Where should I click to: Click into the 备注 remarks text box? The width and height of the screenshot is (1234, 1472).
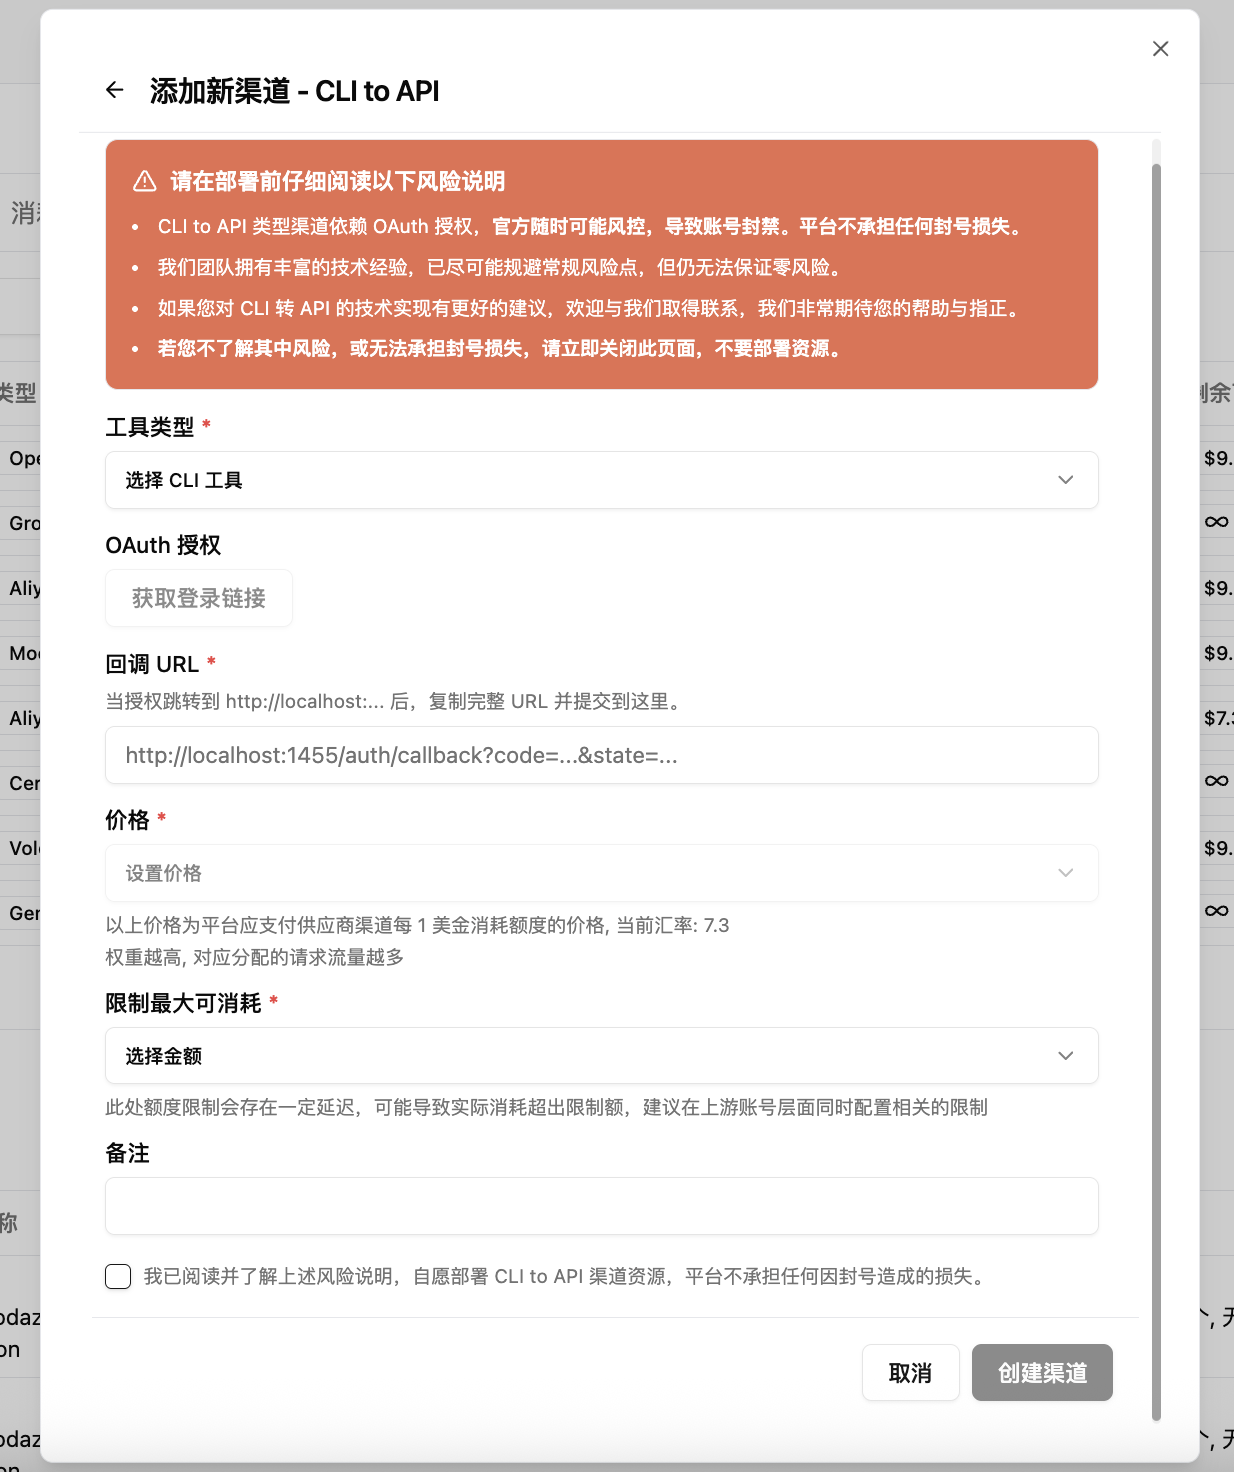click(600, 1206)
